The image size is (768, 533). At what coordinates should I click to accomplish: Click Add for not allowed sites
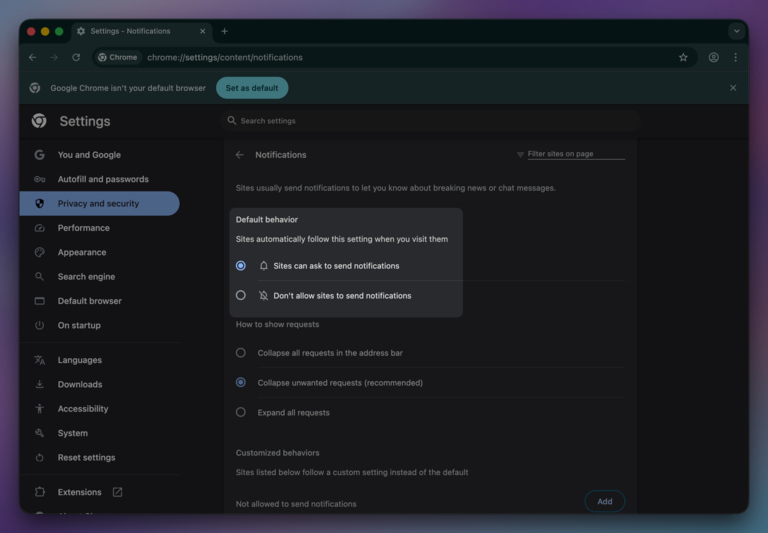coord(604,501)
